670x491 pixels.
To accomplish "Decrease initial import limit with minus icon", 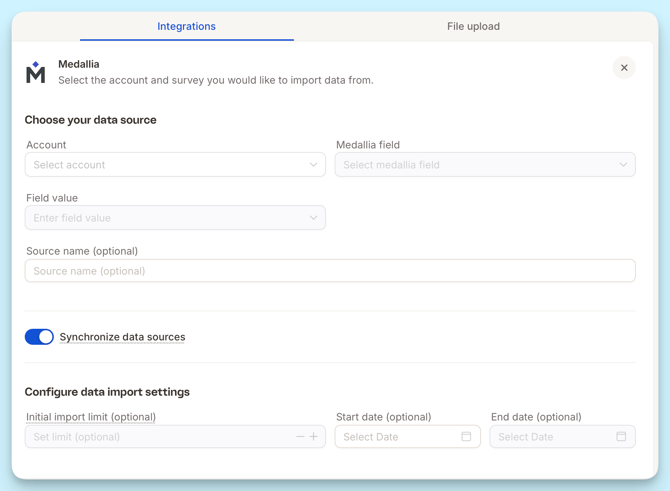I will pos(300,437).
